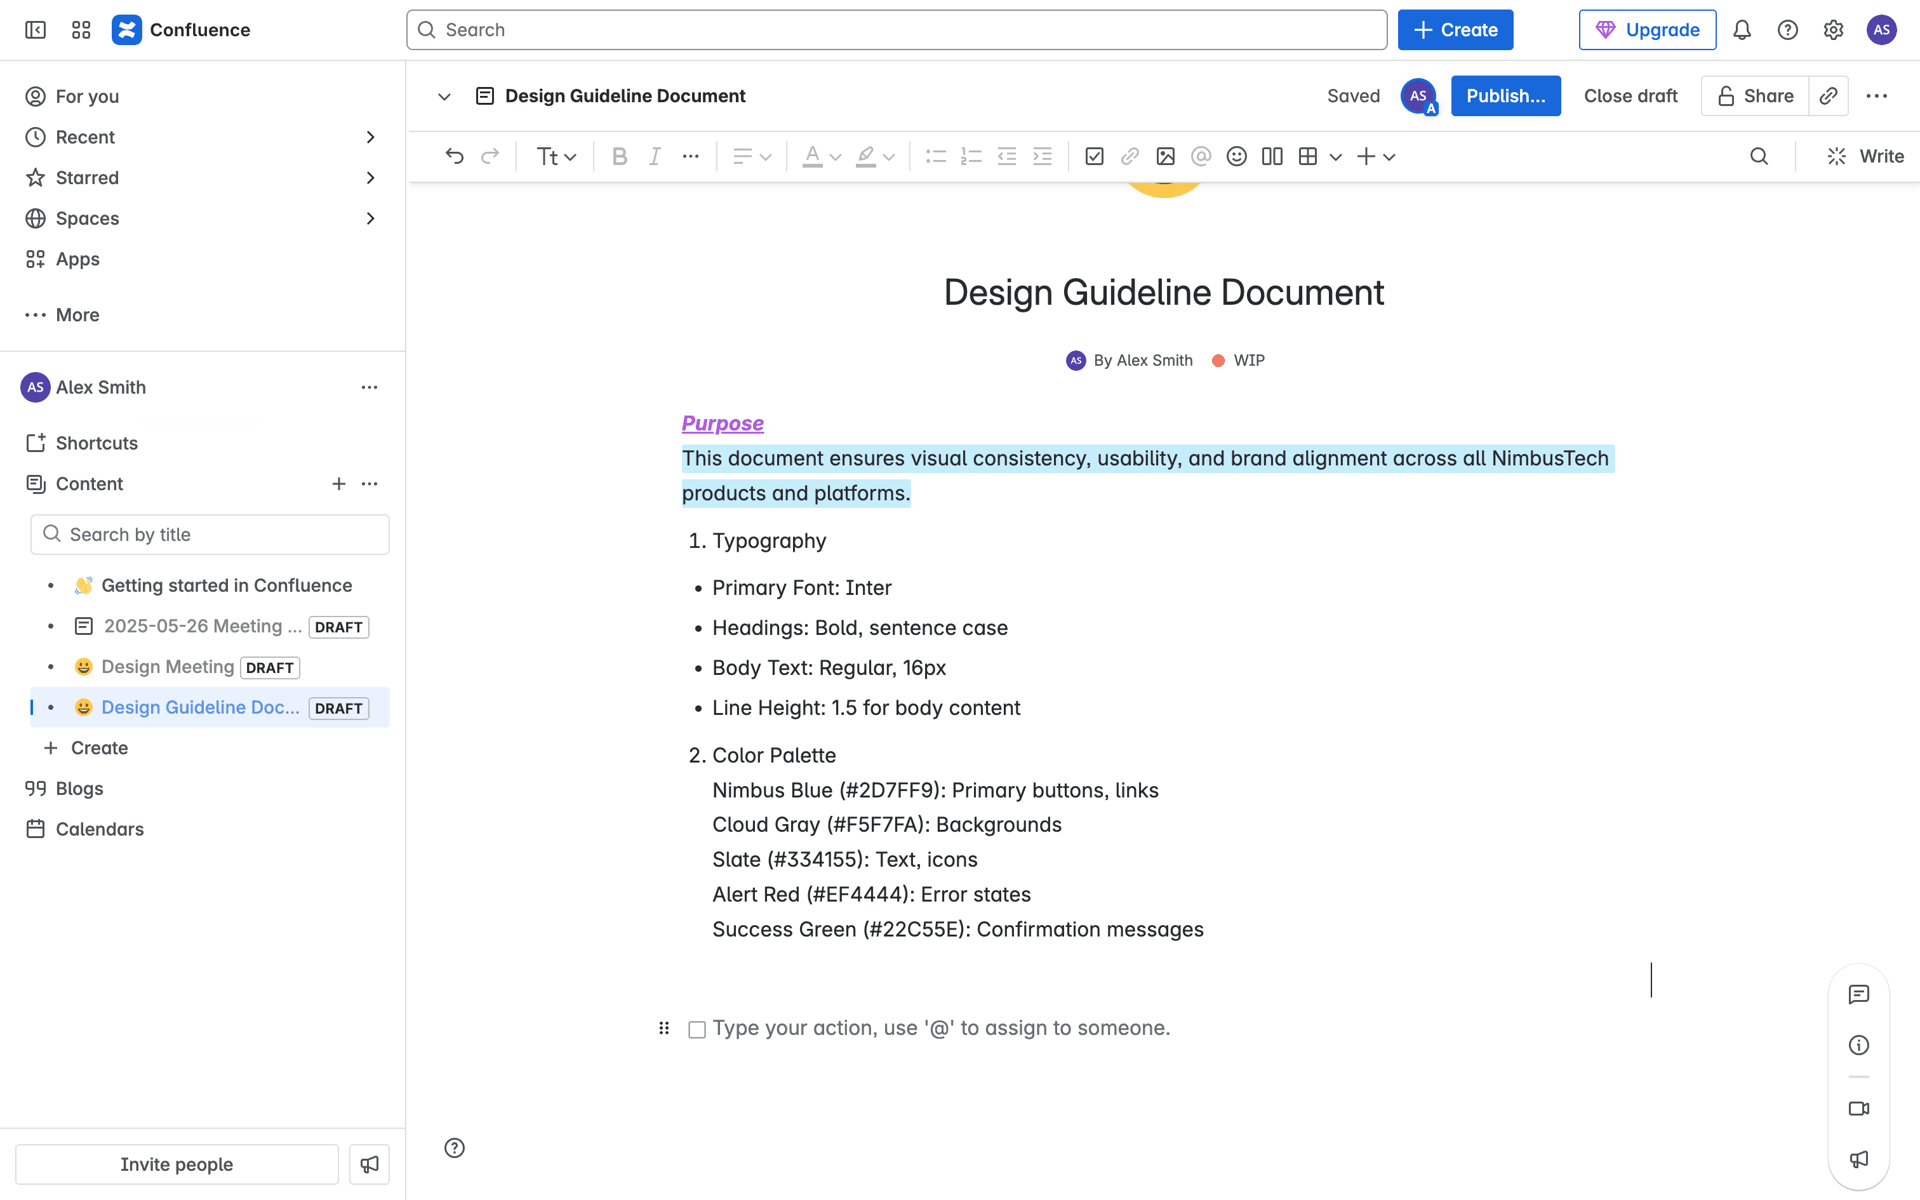Image resolution: width=1920 pixels, height=1200 pixels.
Task: Insert a column layout
Action: [x=1272, y=156]
